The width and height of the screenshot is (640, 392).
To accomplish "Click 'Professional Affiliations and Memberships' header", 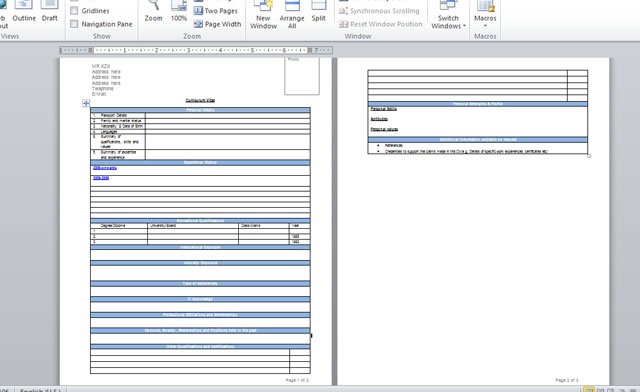I will coord(200,314).
